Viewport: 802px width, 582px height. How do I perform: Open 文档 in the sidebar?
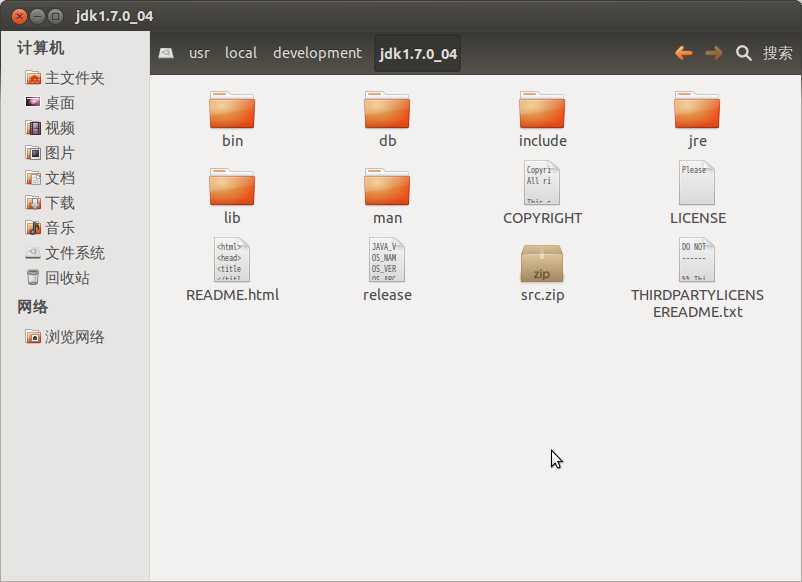point(60,177)
